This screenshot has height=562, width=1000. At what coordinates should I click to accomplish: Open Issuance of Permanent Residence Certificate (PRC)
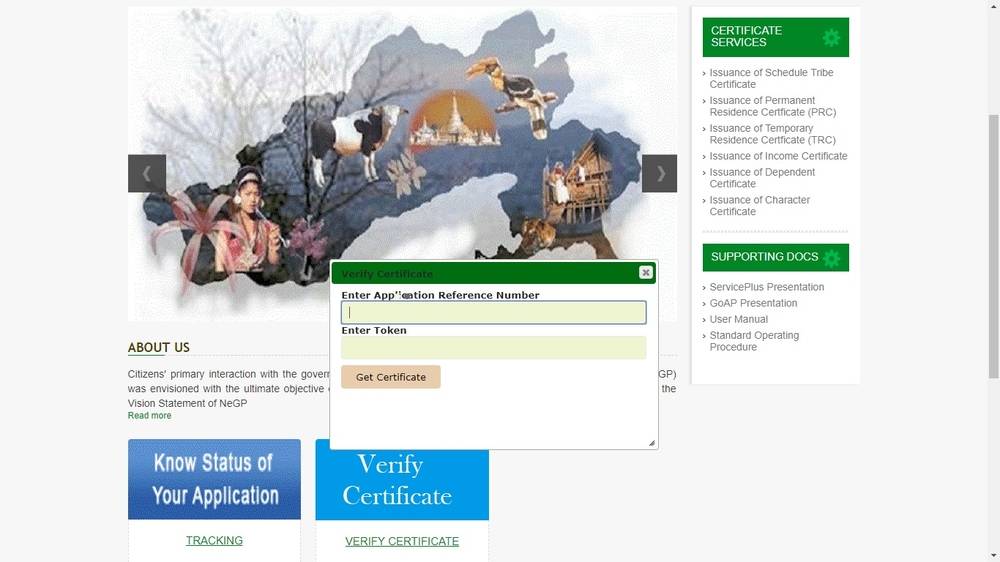point(772,107)
